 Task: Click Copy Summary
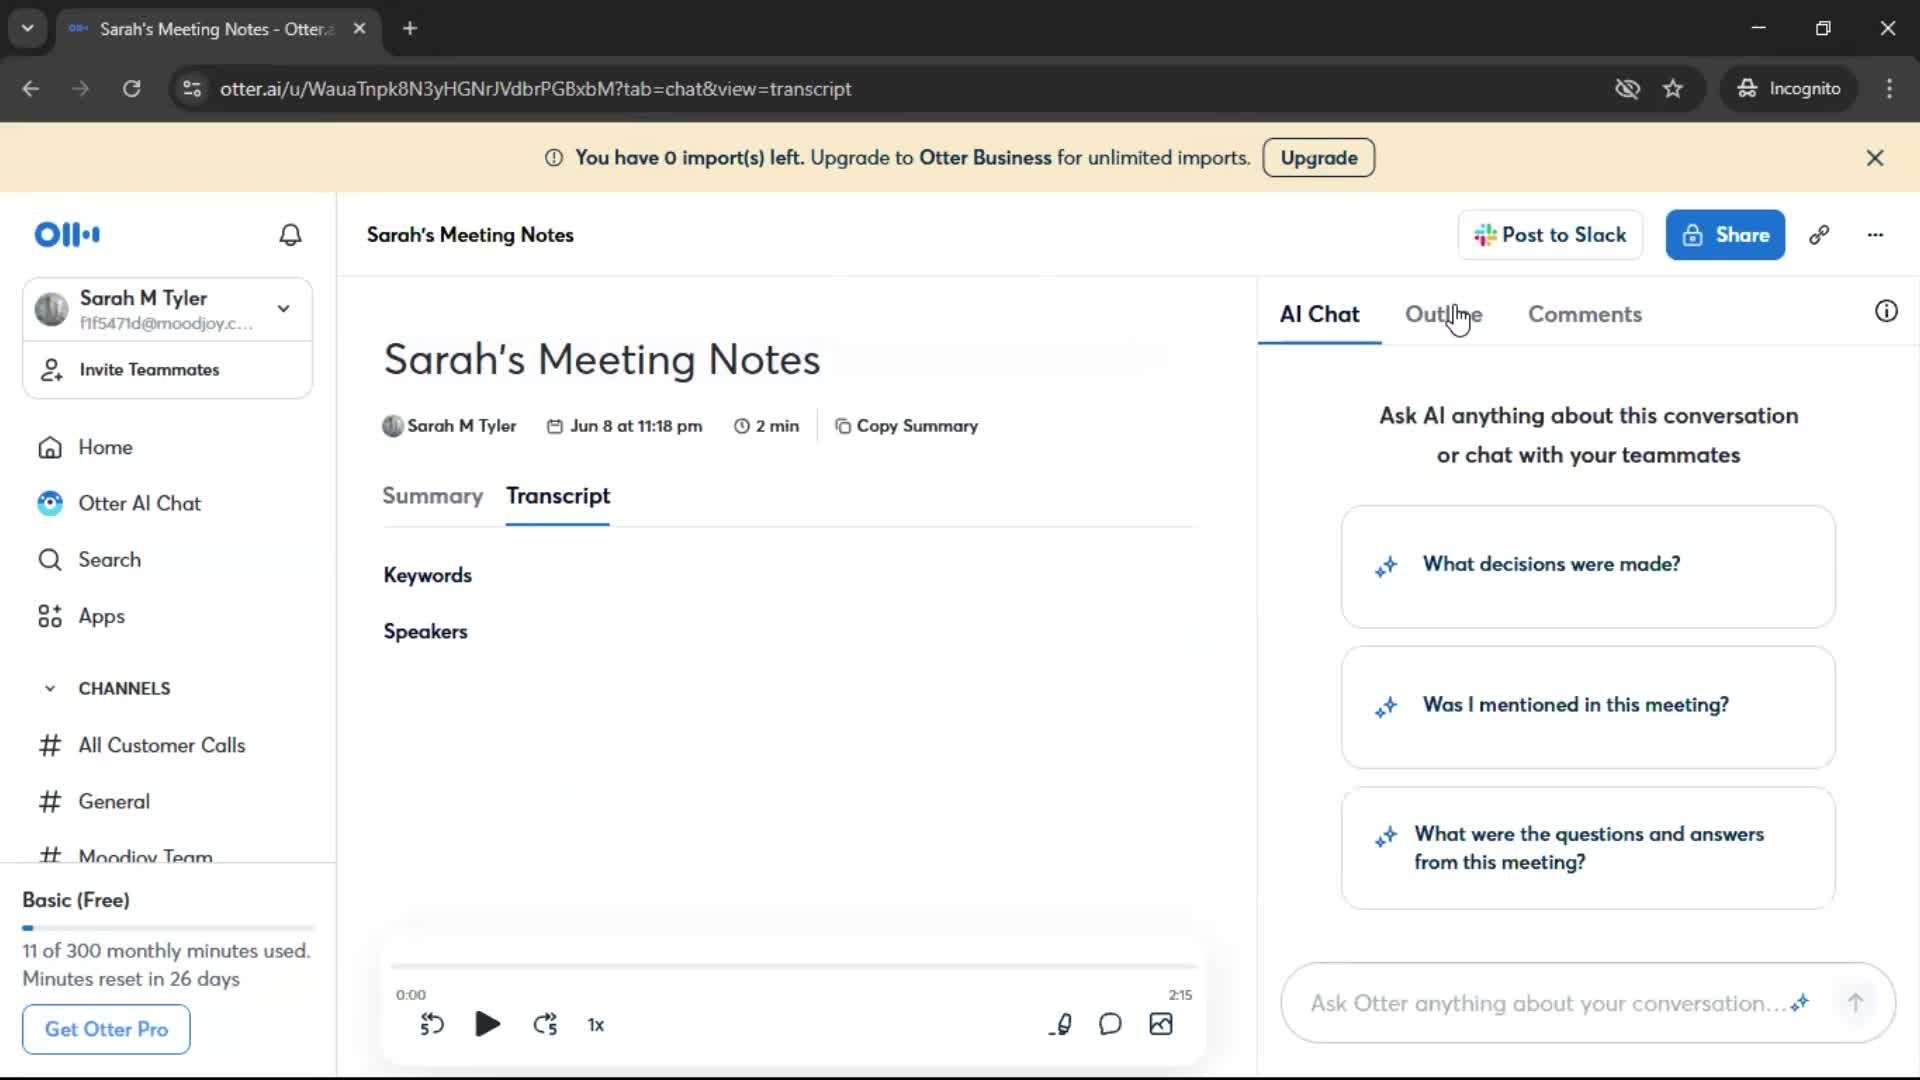pyautogui.click(x=906, y=426)
